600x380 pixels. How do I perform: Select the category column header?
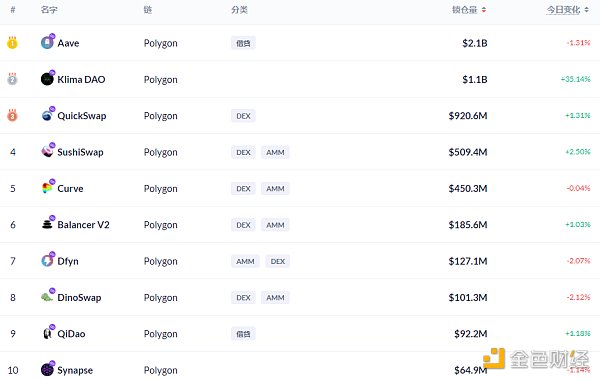point(240,10)
